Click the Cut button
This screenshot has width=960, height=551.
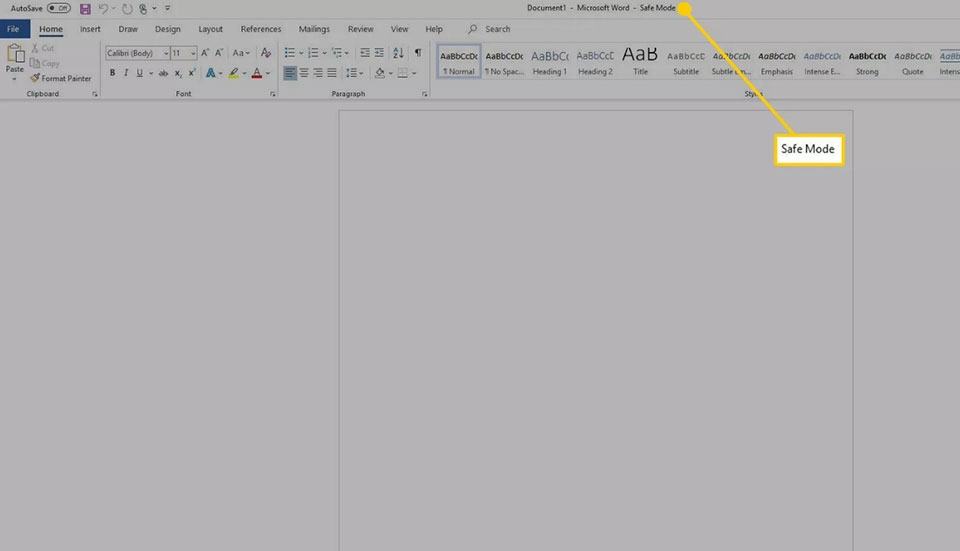coord(43,48)
